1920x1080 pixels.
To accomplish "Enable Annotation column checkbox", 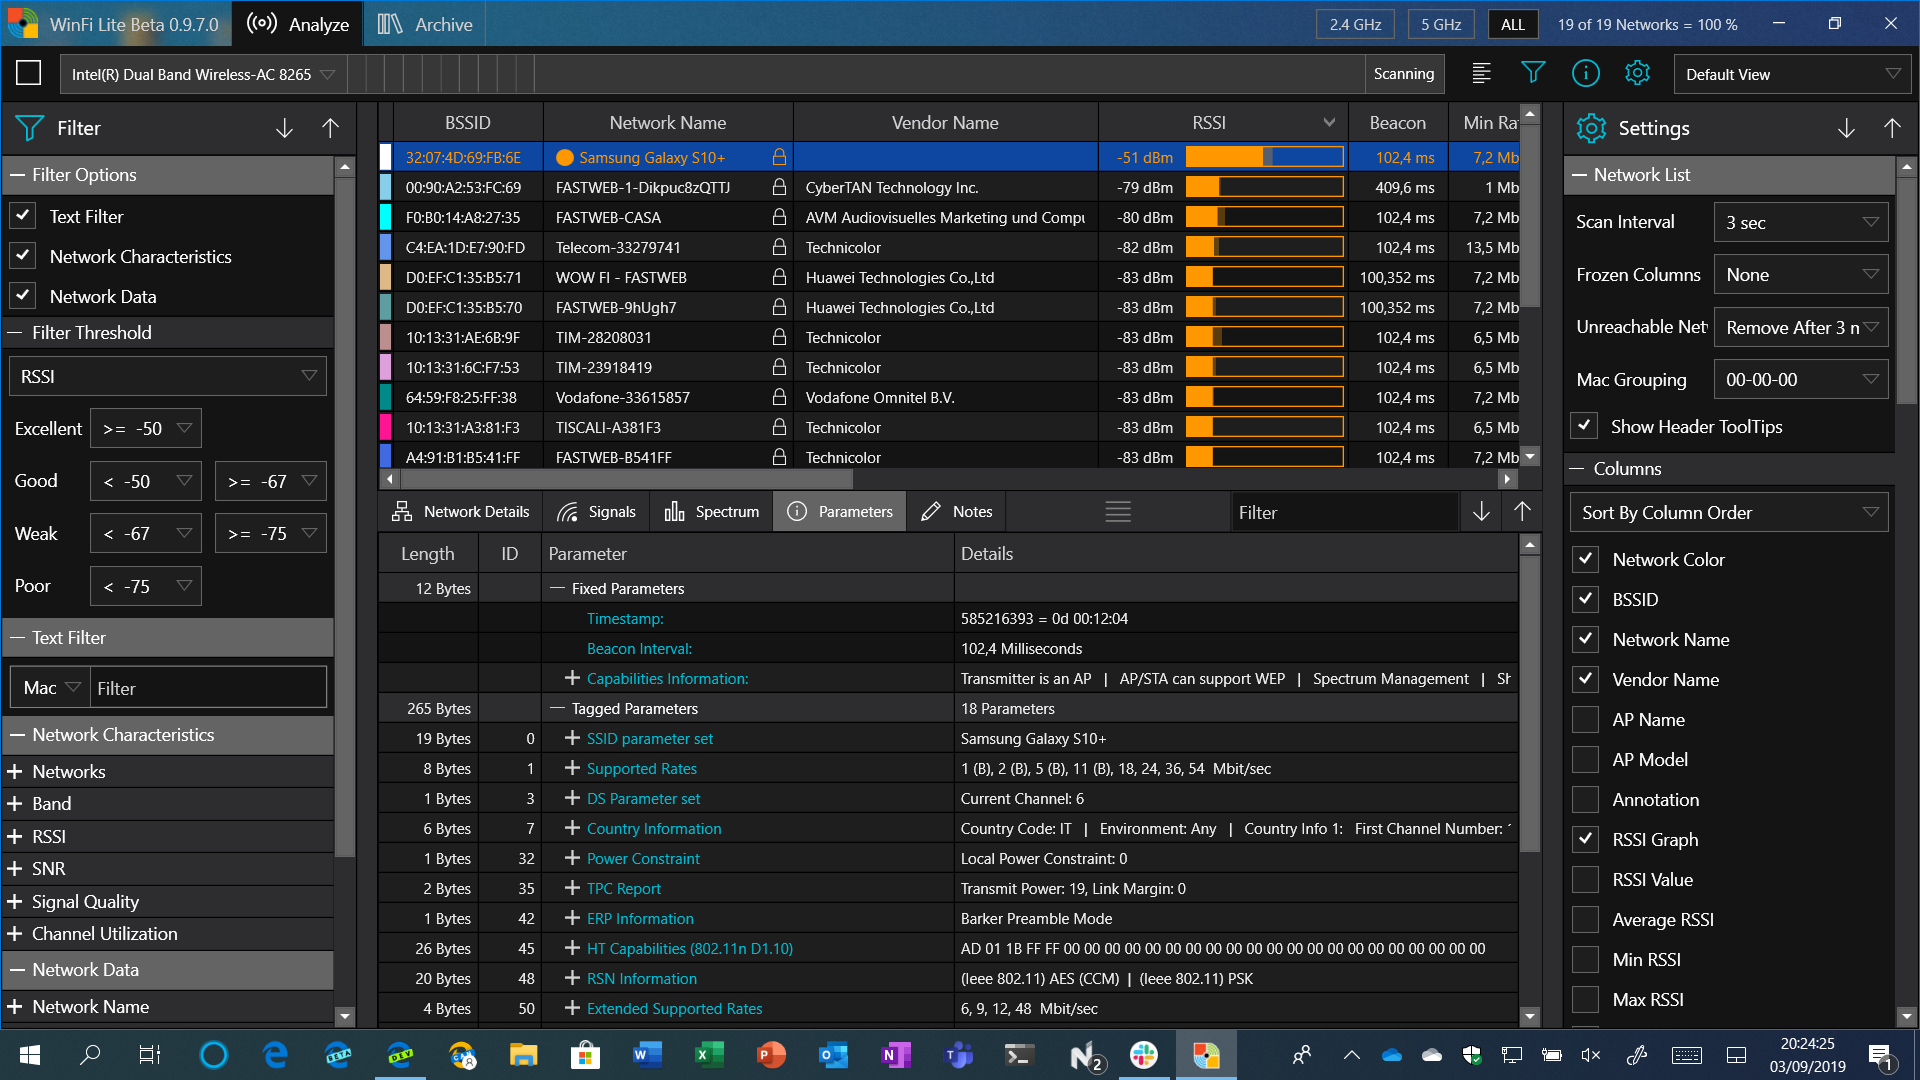I will [1585, 799].
